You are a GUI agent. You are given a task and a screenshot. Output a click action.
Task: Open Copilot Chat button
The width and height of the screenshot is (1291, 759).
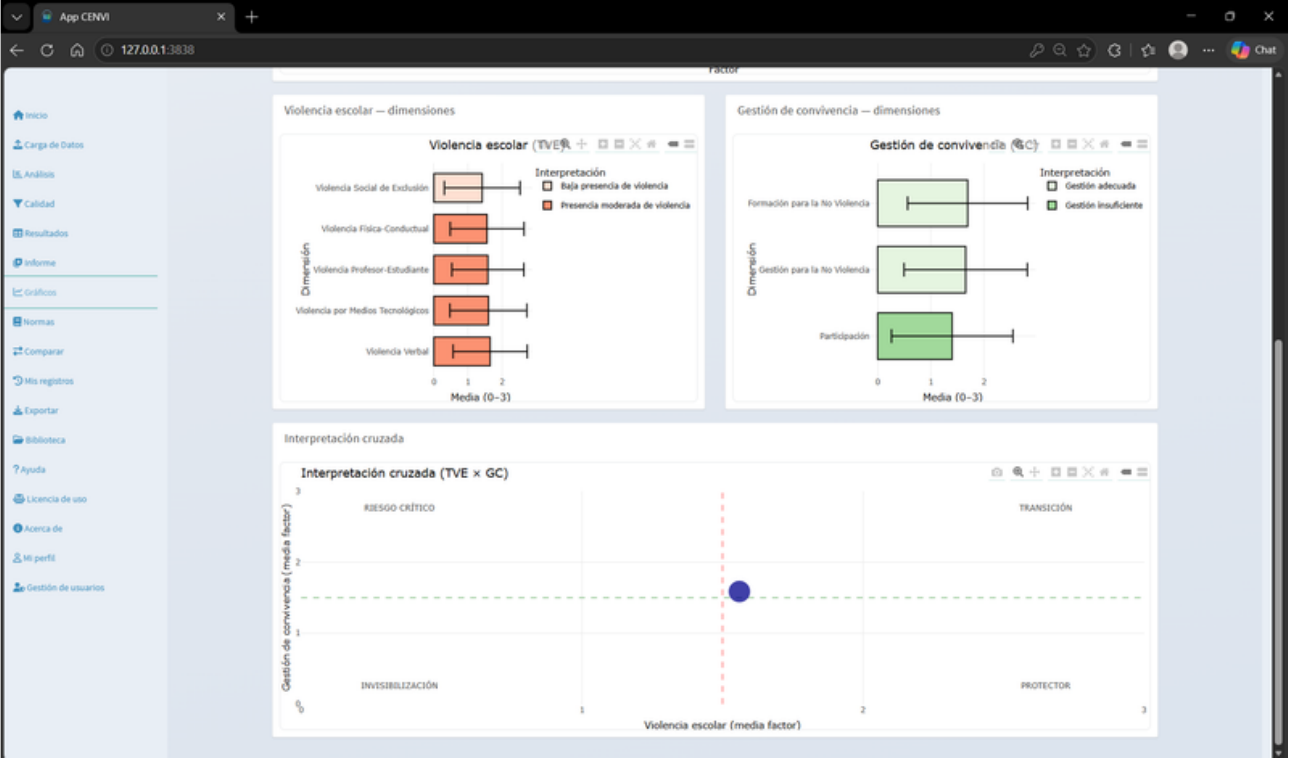click(1254, 49)
